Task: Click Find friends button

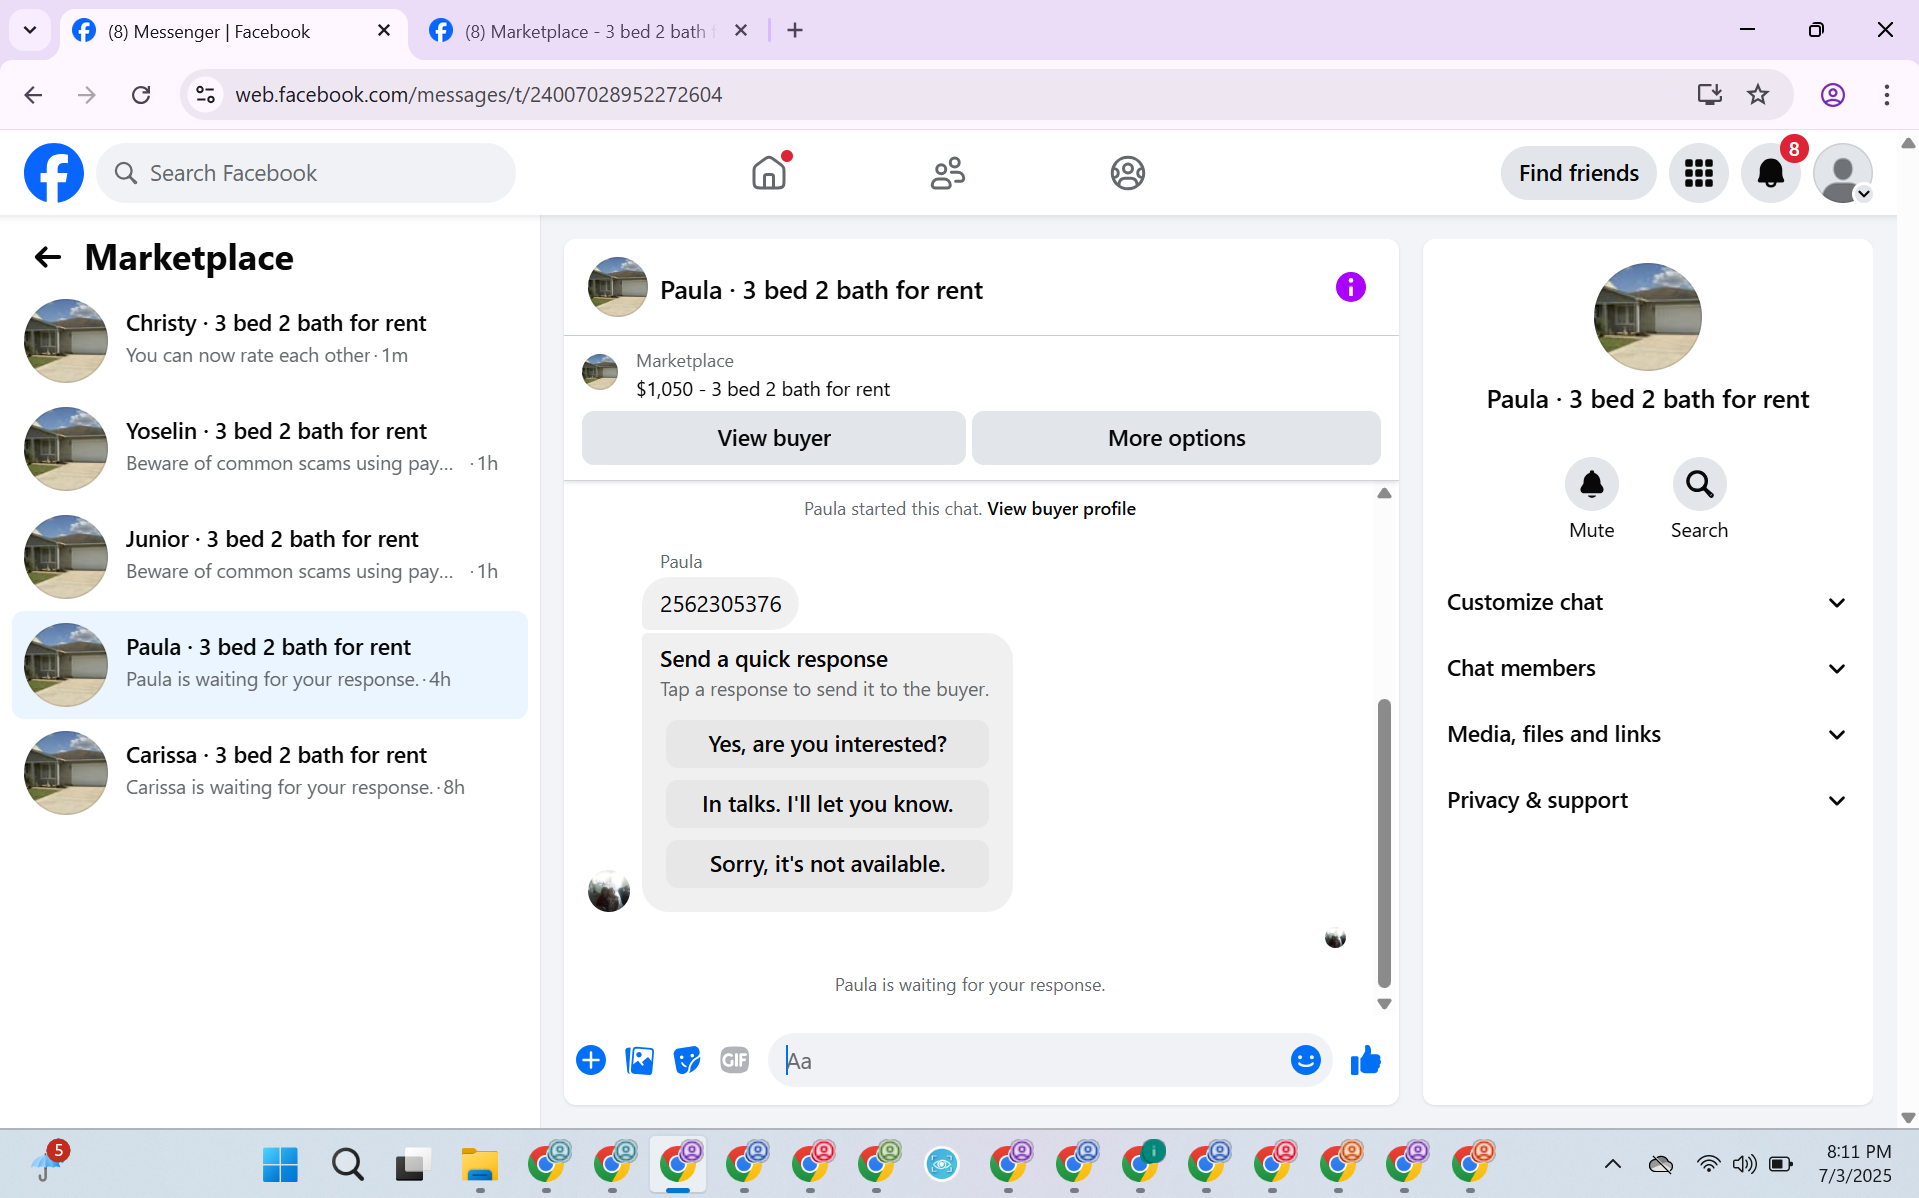Action: (1578, 173)
